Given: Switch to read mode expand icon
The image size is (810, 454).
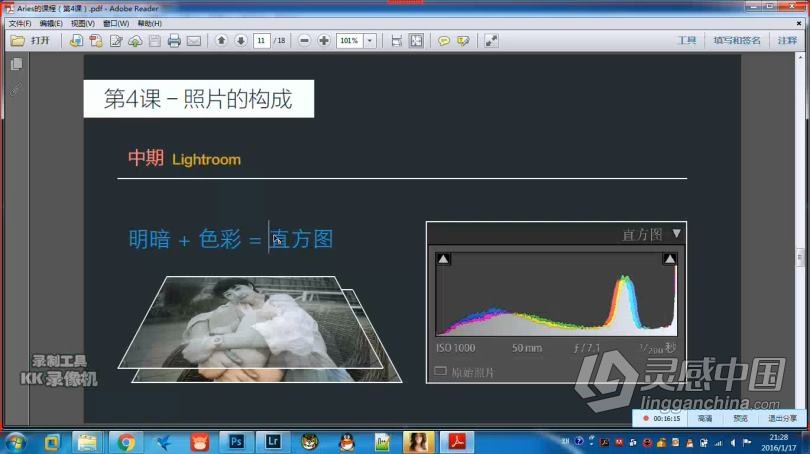Looking at the screenshot, I should [491, 40].
